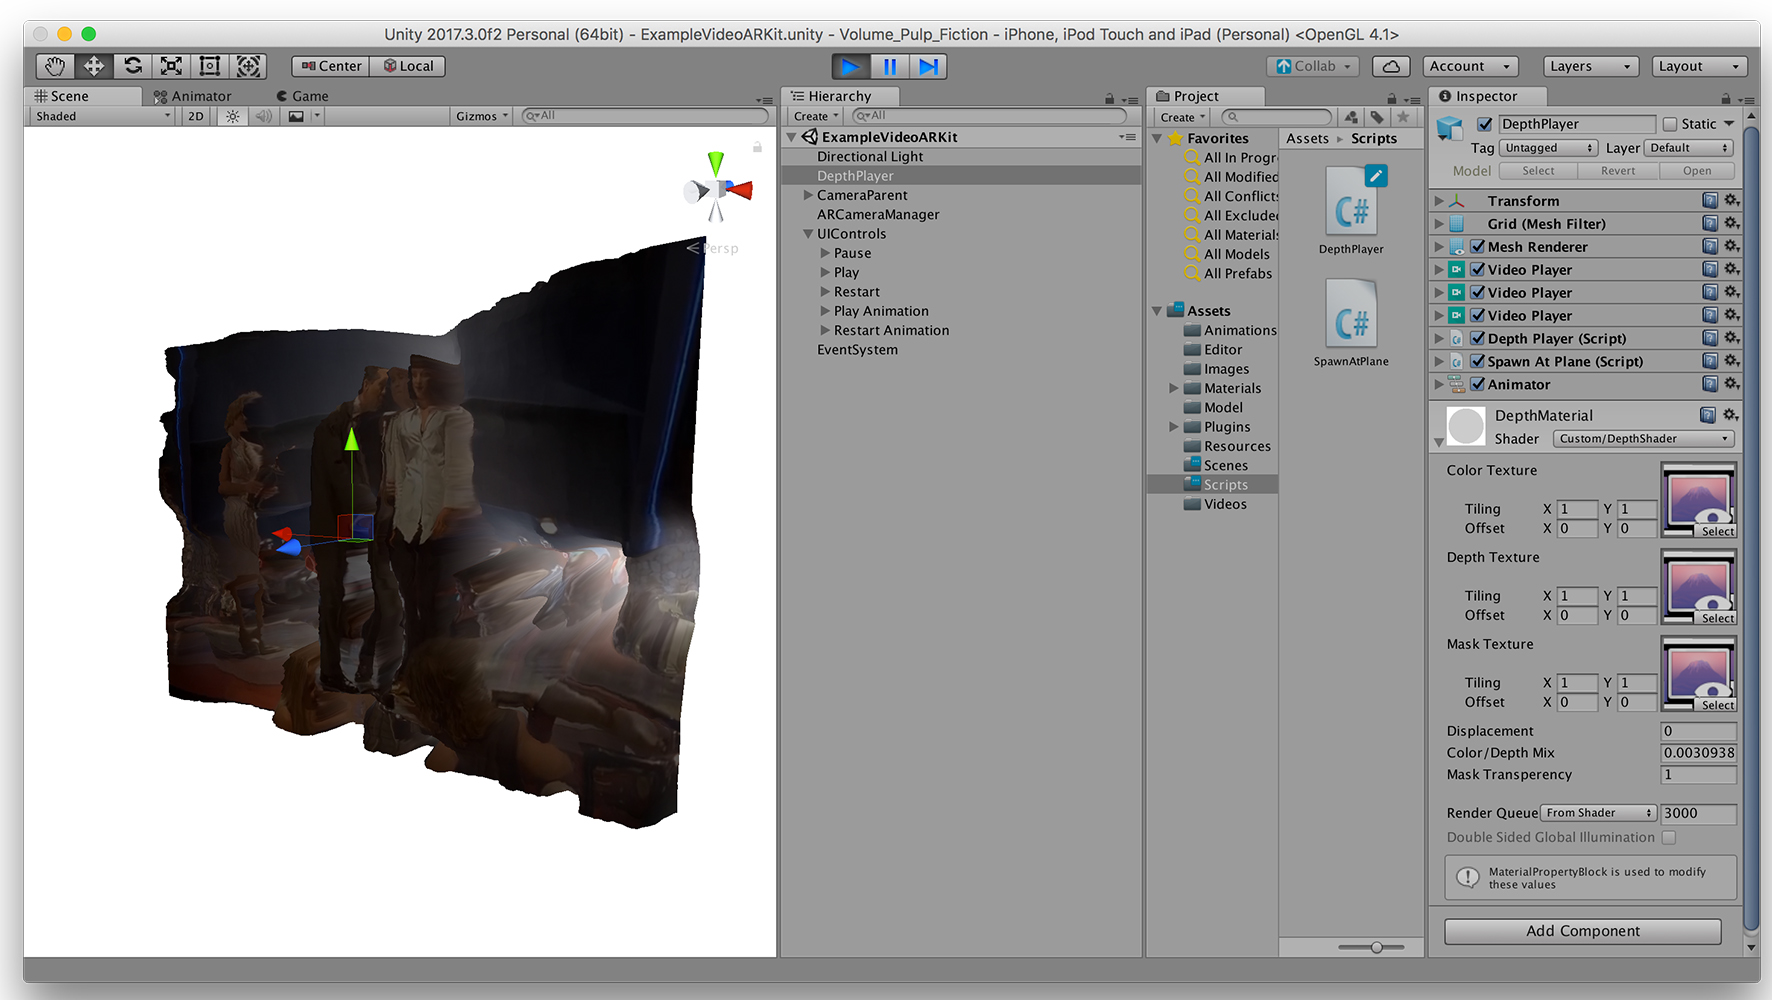This screenshot has height=1000, width=1772.
Task: Disable the Mesh Renderer component
Action: point(1477,246)
